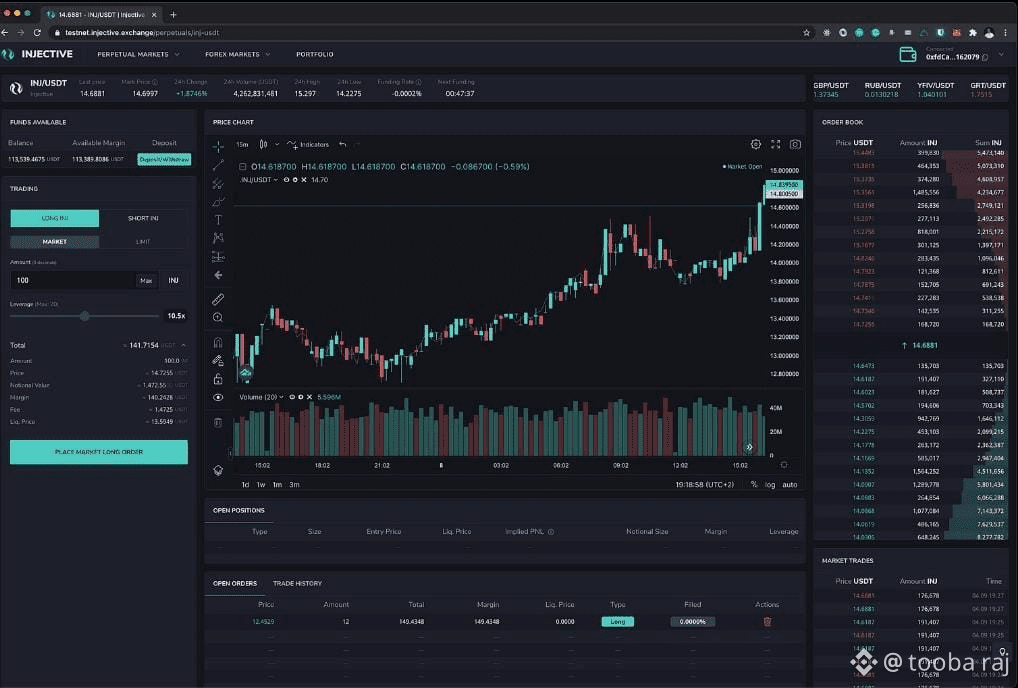Select the pitchfork drawing tool
Viewport: 1018px width, 688px height.
tap(218, 184)
